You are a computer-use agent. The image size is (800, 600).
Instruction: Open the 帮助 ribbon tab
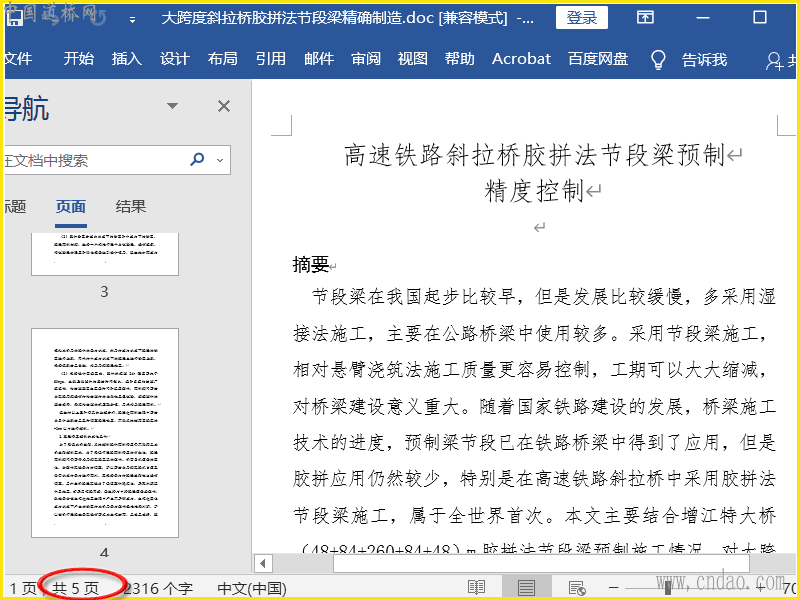point(459,59)
